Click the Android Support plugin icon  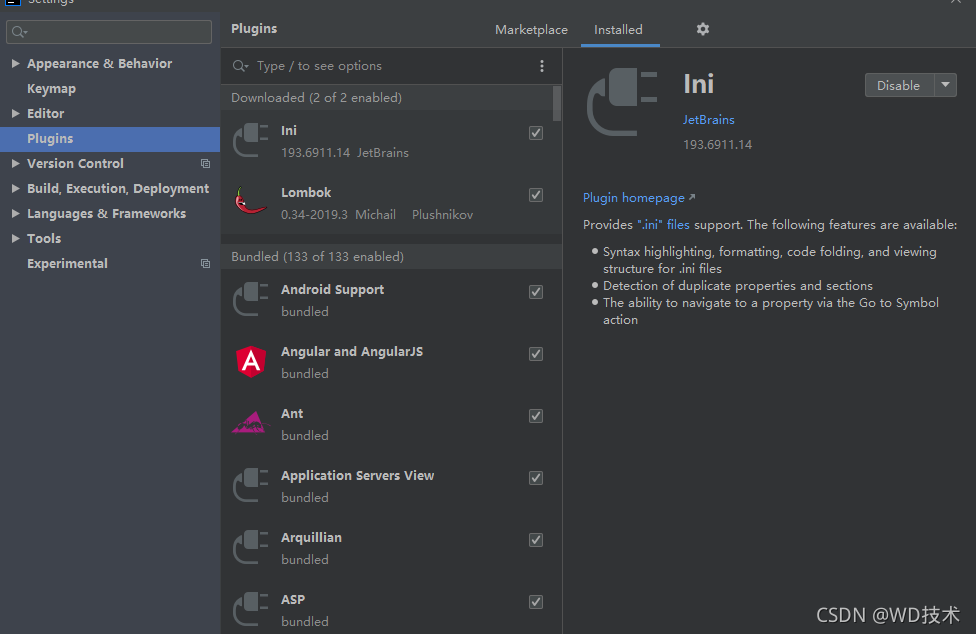(251, 299)
